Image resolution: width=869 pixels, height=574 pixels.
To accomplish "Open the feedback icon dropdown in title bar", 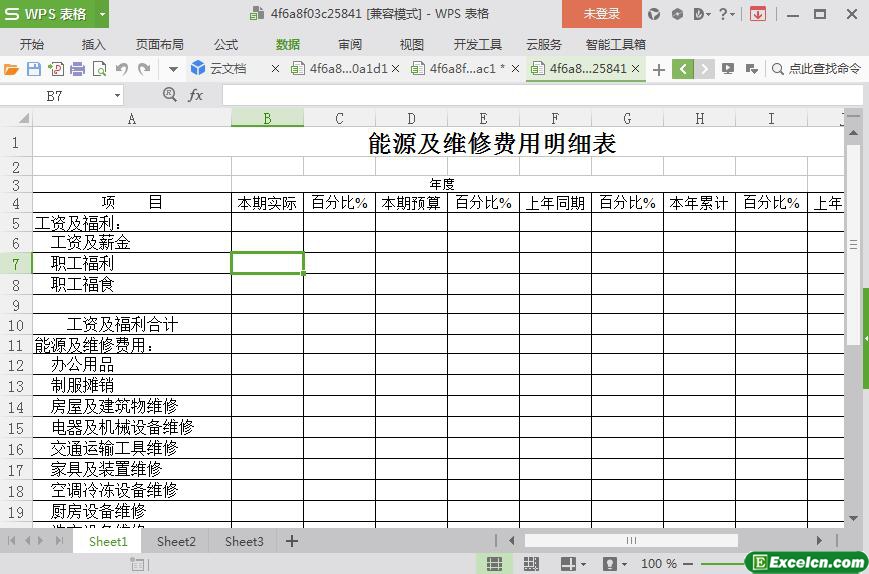I will pos(702,14).
